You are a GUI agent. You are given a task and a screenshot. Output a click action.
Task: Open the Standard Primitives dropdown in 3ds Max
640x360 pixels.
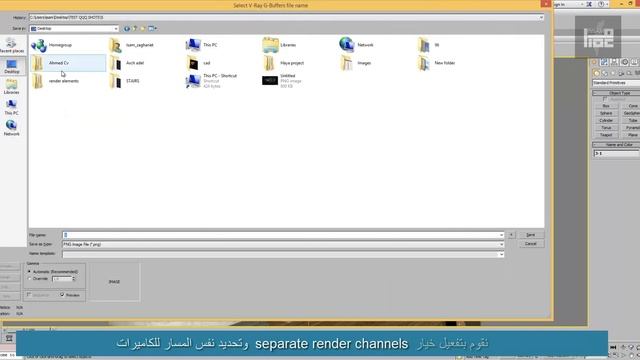point(616,83)
